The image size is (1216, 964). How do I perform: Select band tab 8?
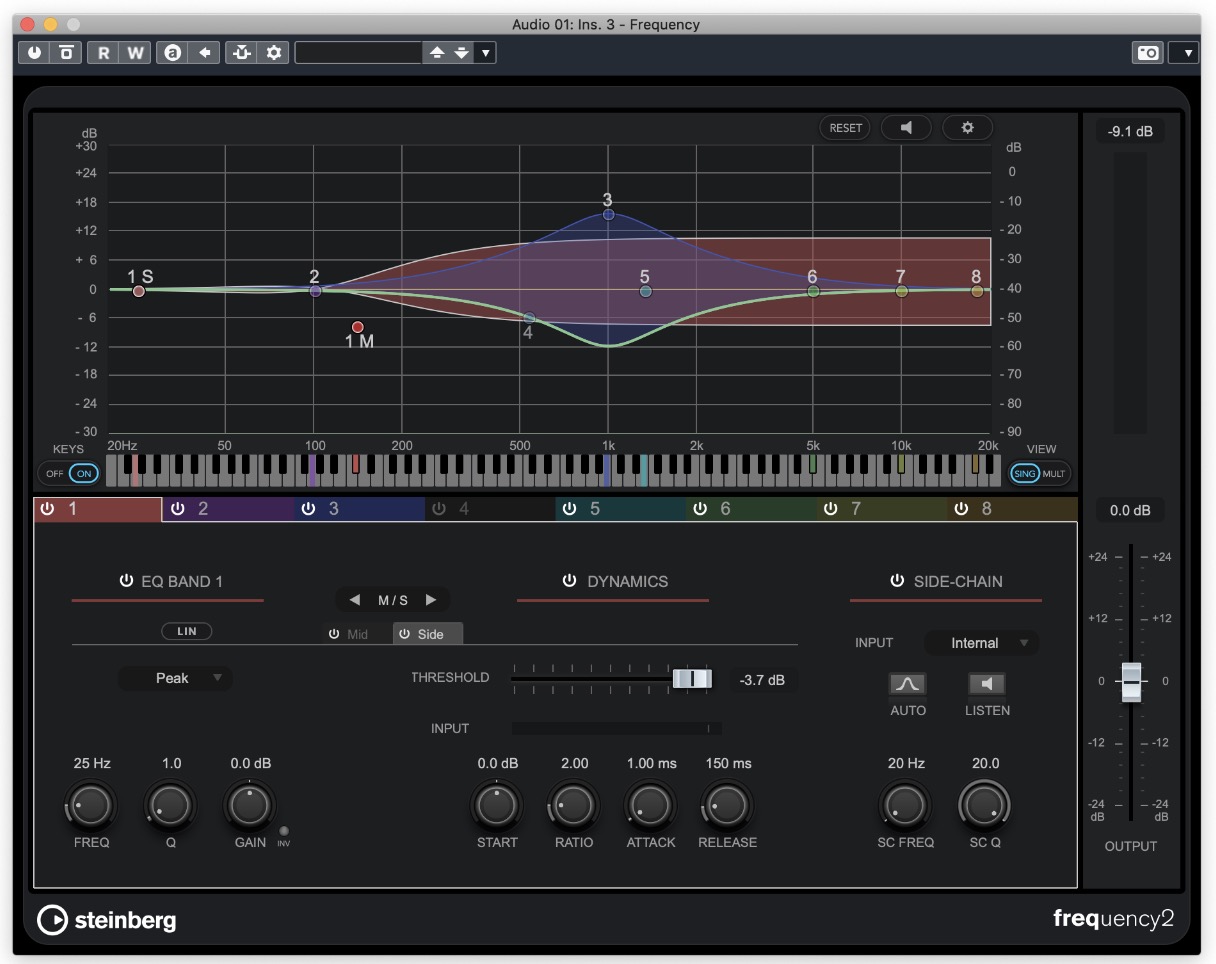pyautogui.click(x=1012, y=509)
